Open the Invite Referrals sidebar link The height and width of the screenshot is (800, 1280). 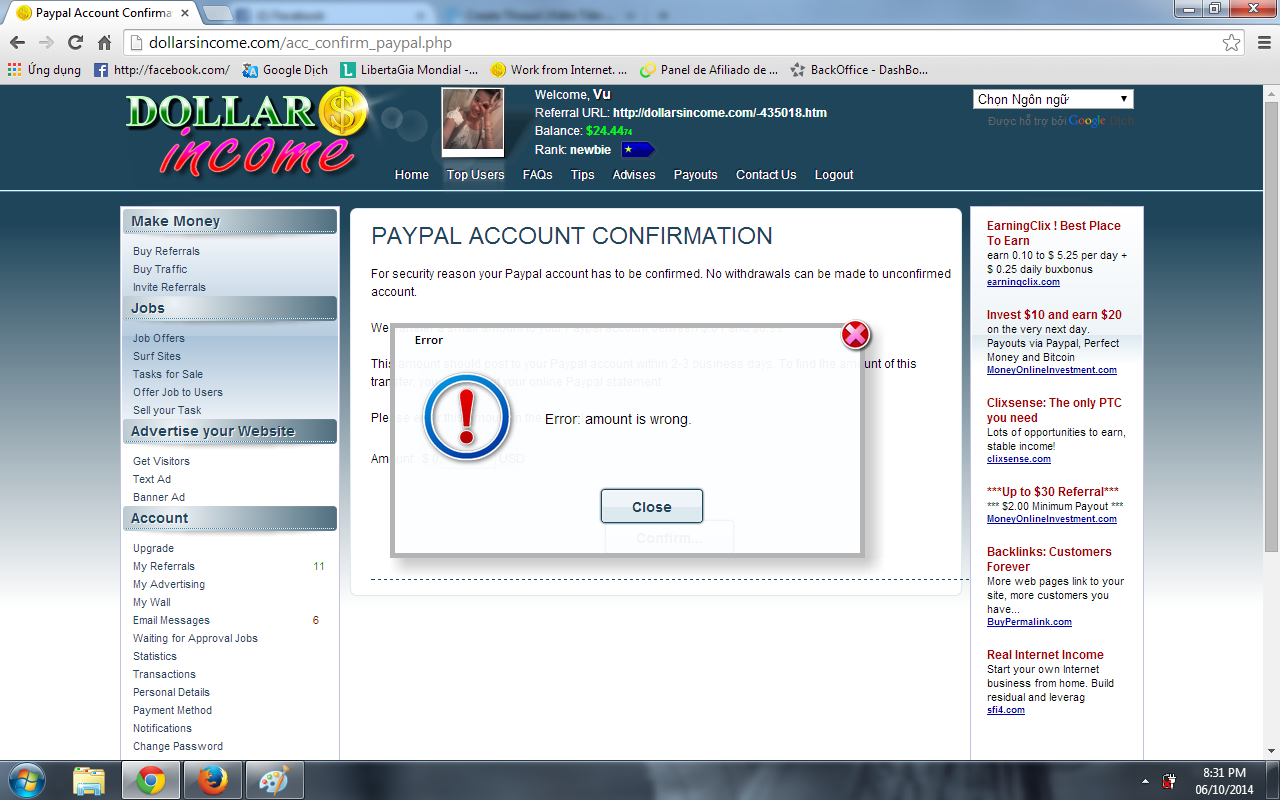(x=169, y=287)
